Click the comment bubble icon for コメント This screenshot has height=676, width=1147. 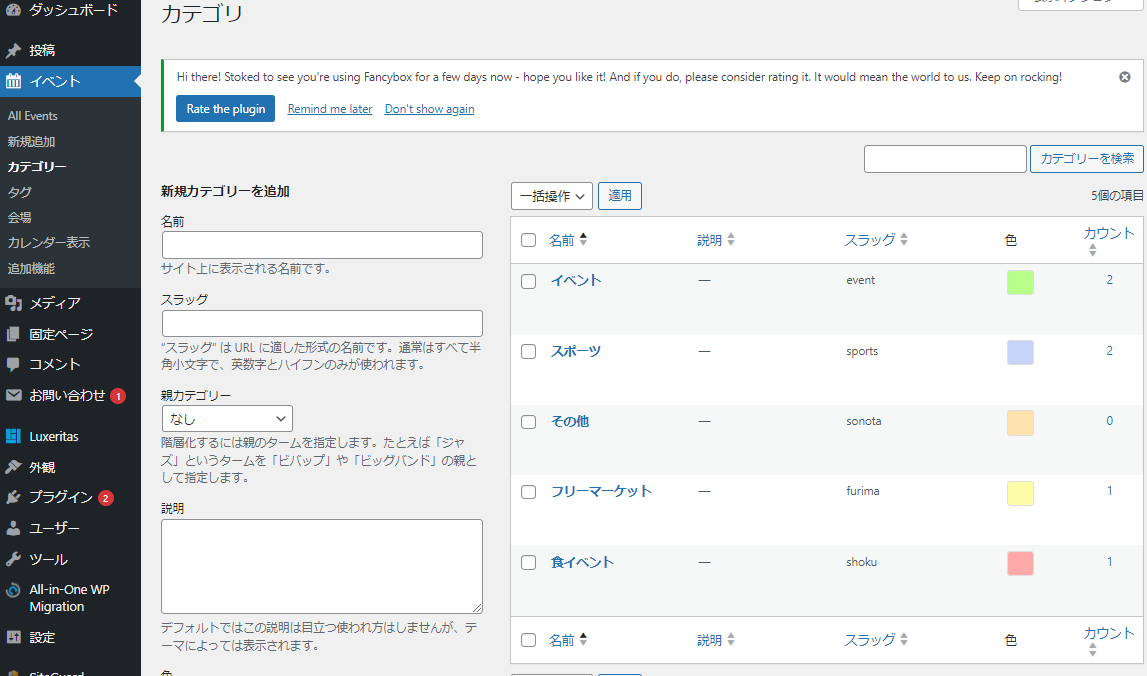tap(13, 364)
